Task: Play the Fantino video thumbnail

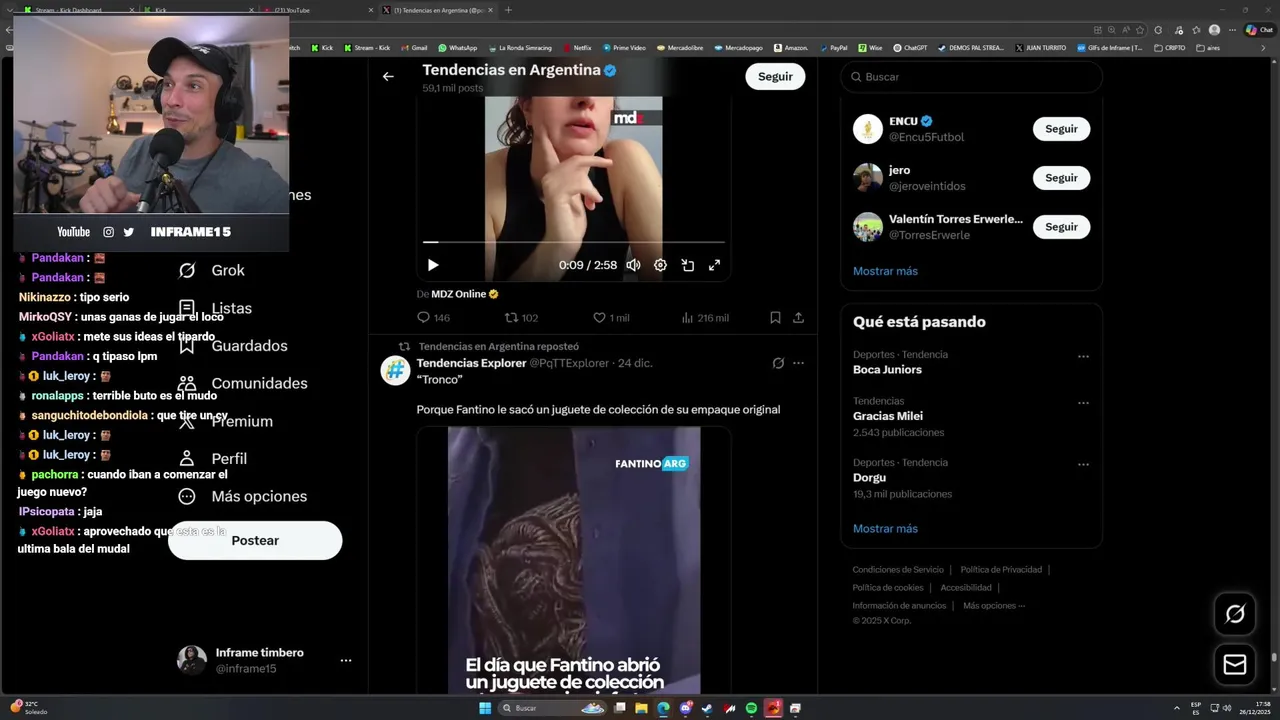Action: [x=574, y=560]
